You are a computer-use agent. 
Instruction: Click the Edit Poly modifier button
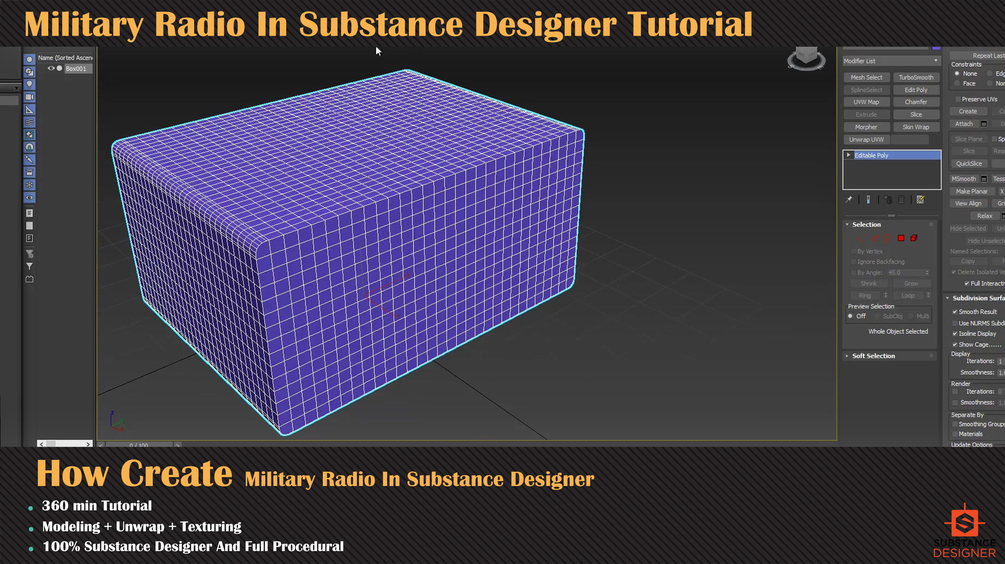(916, 90)
